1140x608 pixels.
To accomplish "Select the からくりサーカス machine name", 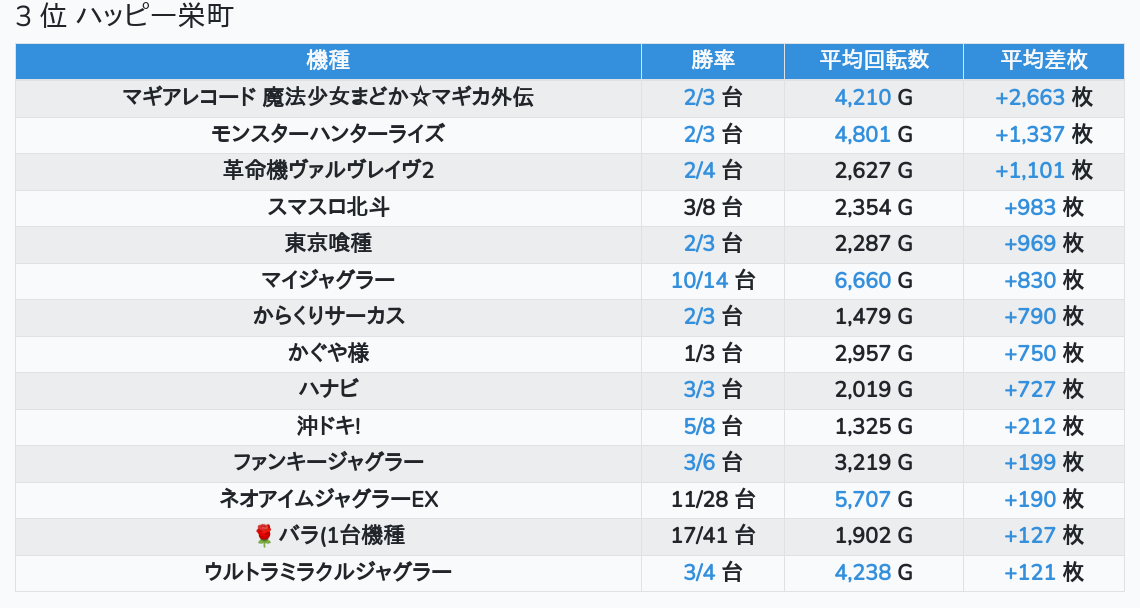I will [x=328, y=317].
